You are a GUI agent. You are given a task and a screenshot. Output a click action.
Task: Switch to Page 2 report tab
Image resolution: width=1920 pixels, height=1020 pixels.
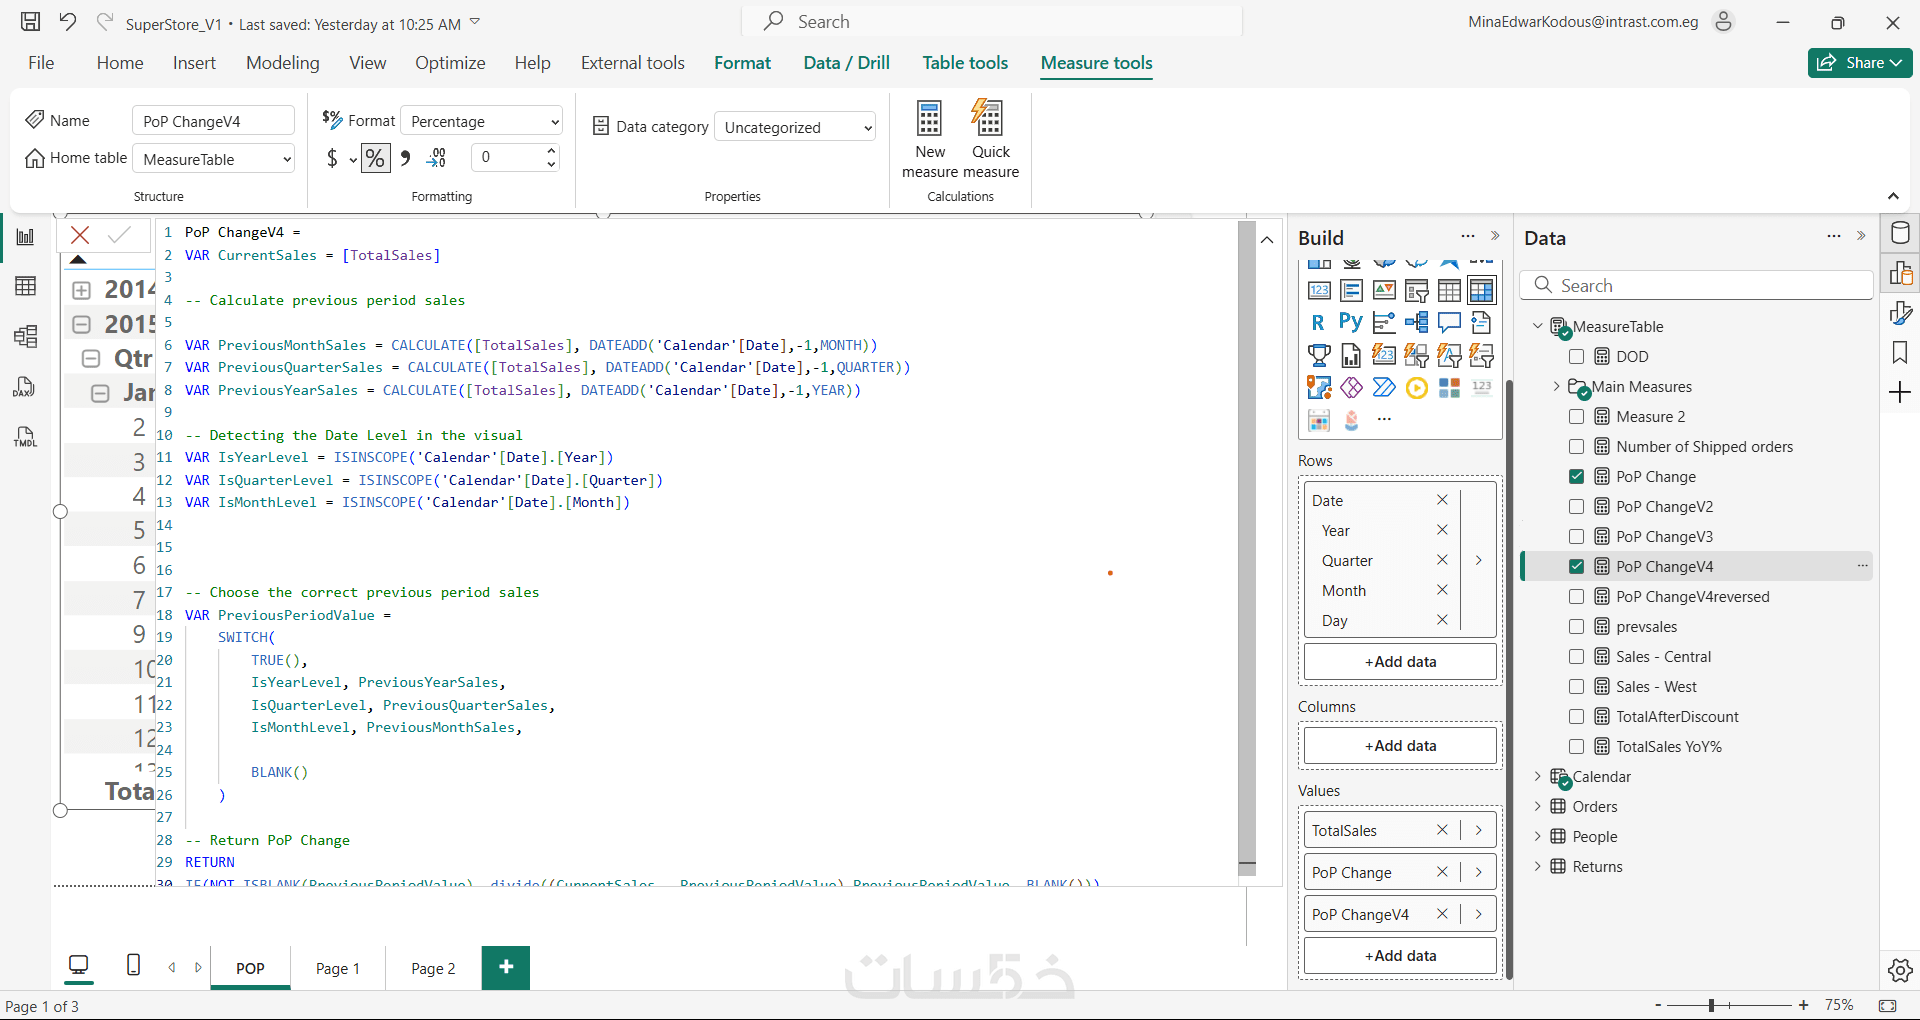(x=433, y=968)
